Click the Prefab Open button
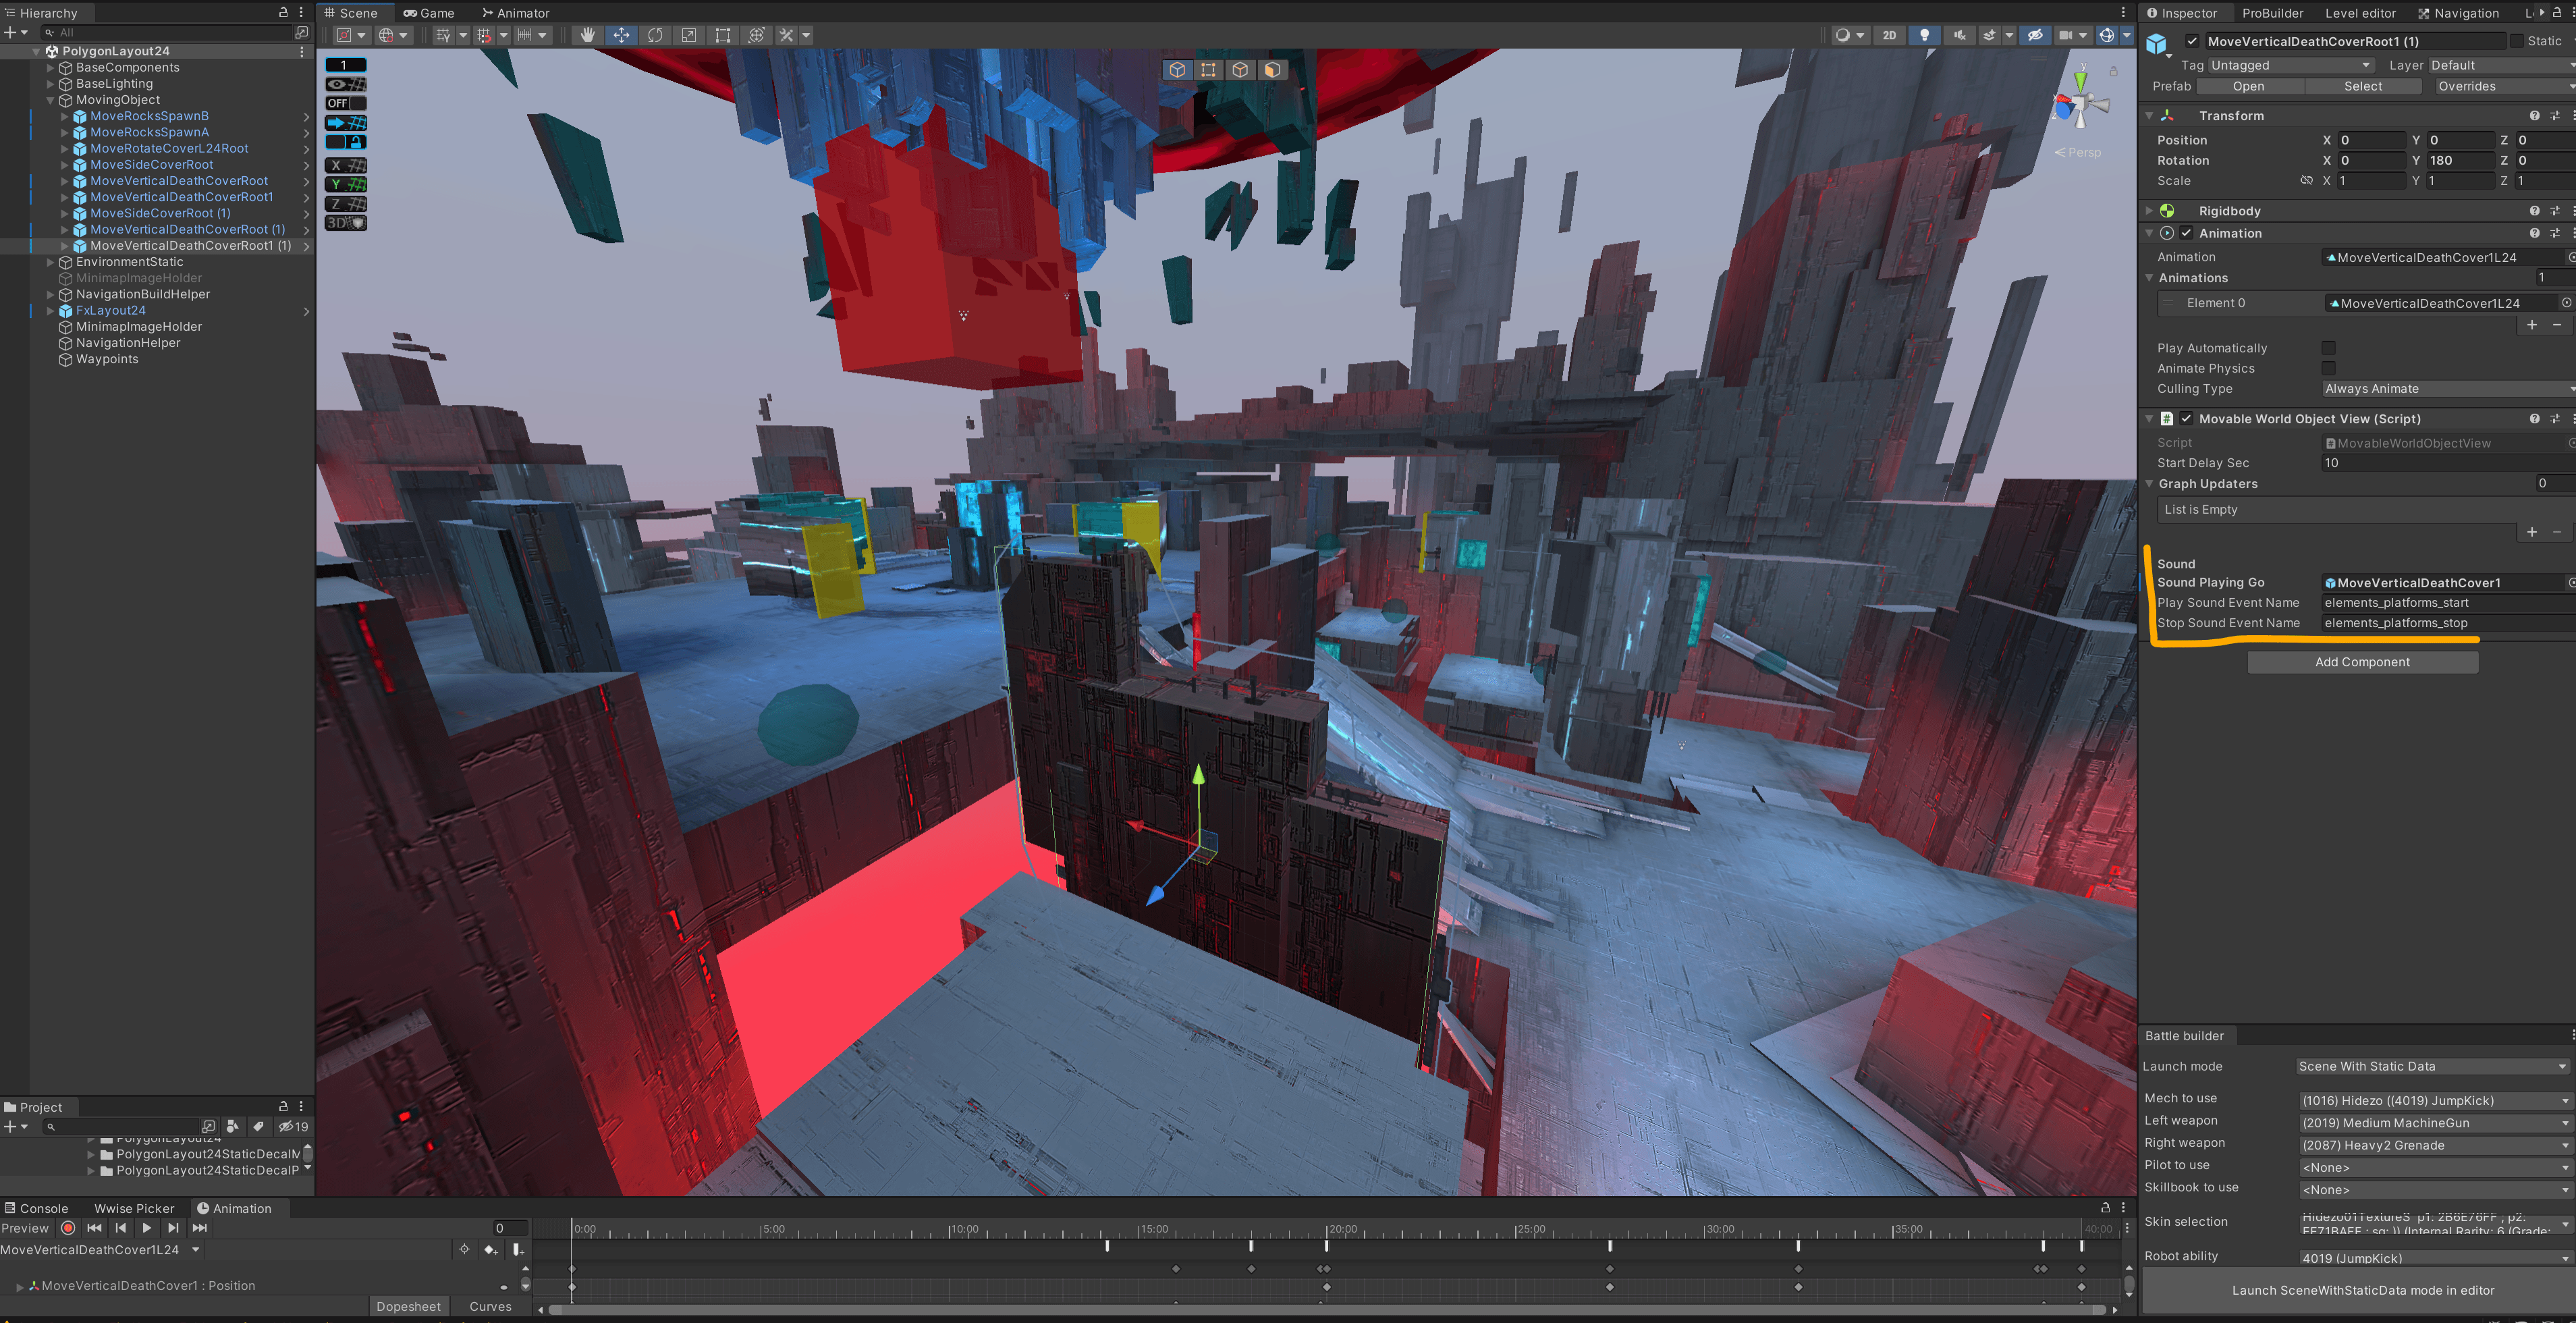Viewport: 2576px width, 1323px height. pyautogui.click(x=2248, y=86)
